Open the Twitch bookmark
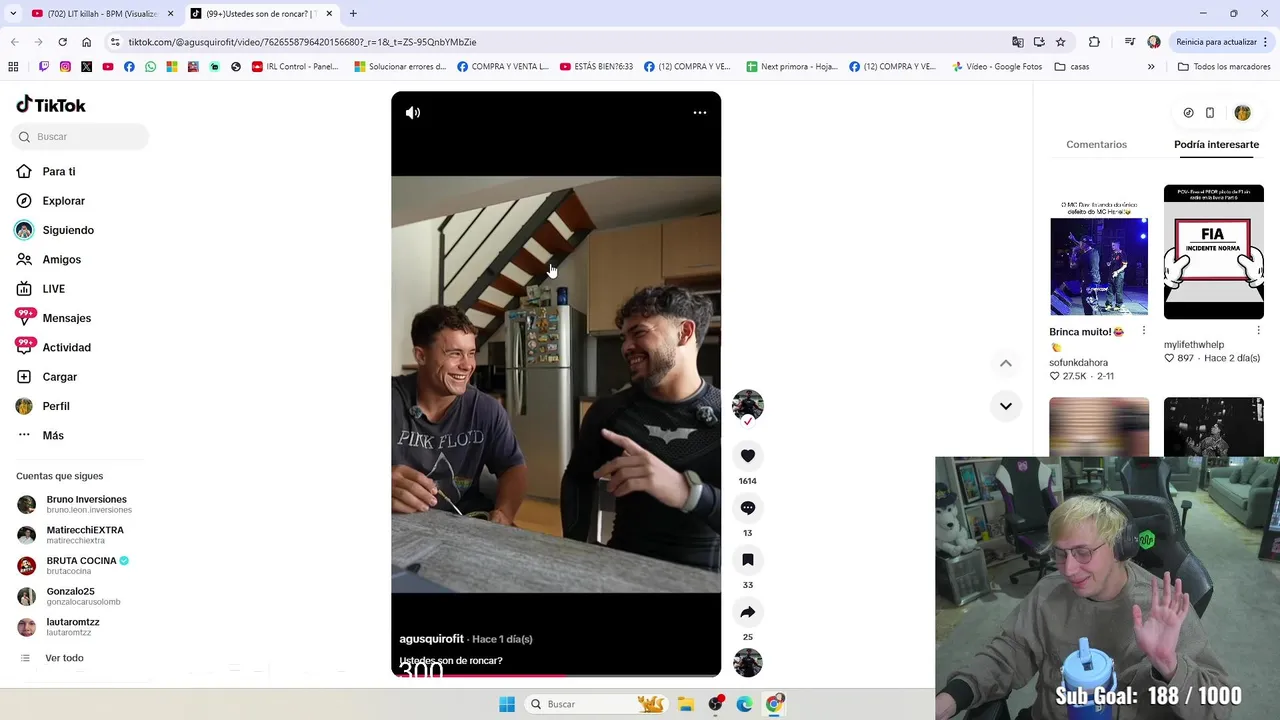Viewport: 1280px width, 720px height. pyautogui.click(x=44, y=67)
